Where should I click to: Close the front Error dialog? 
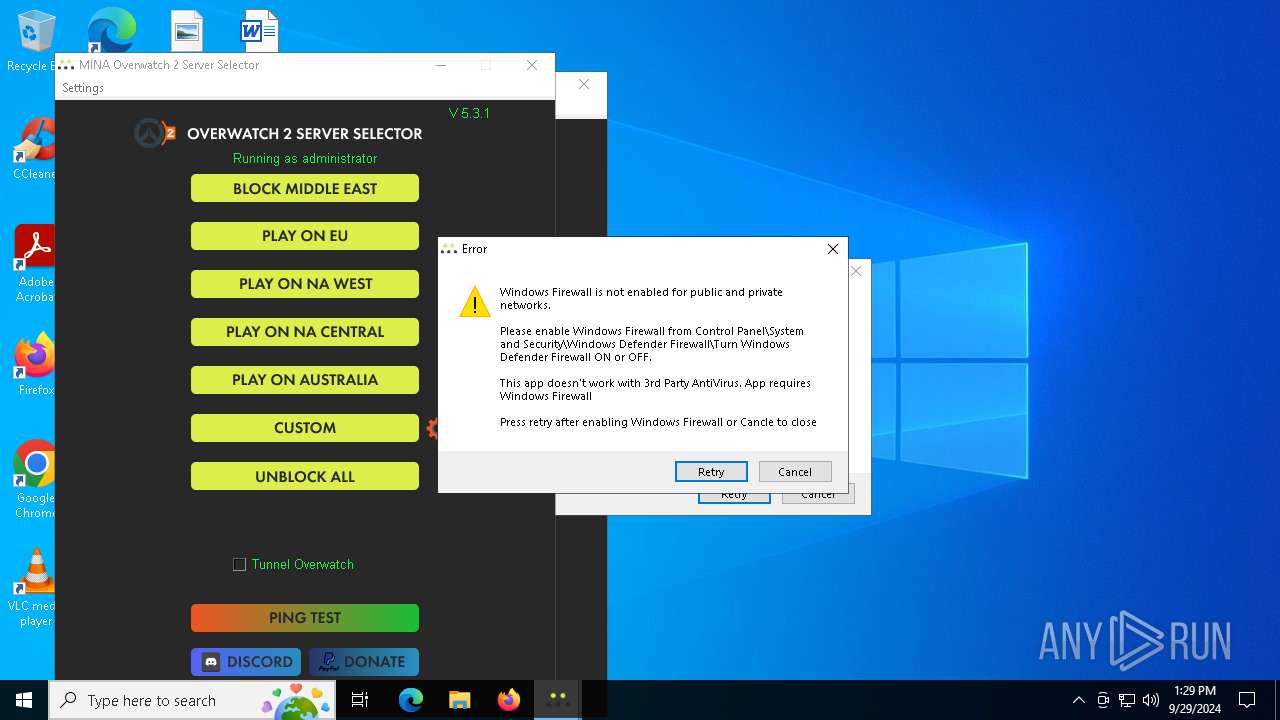[832, 249]
